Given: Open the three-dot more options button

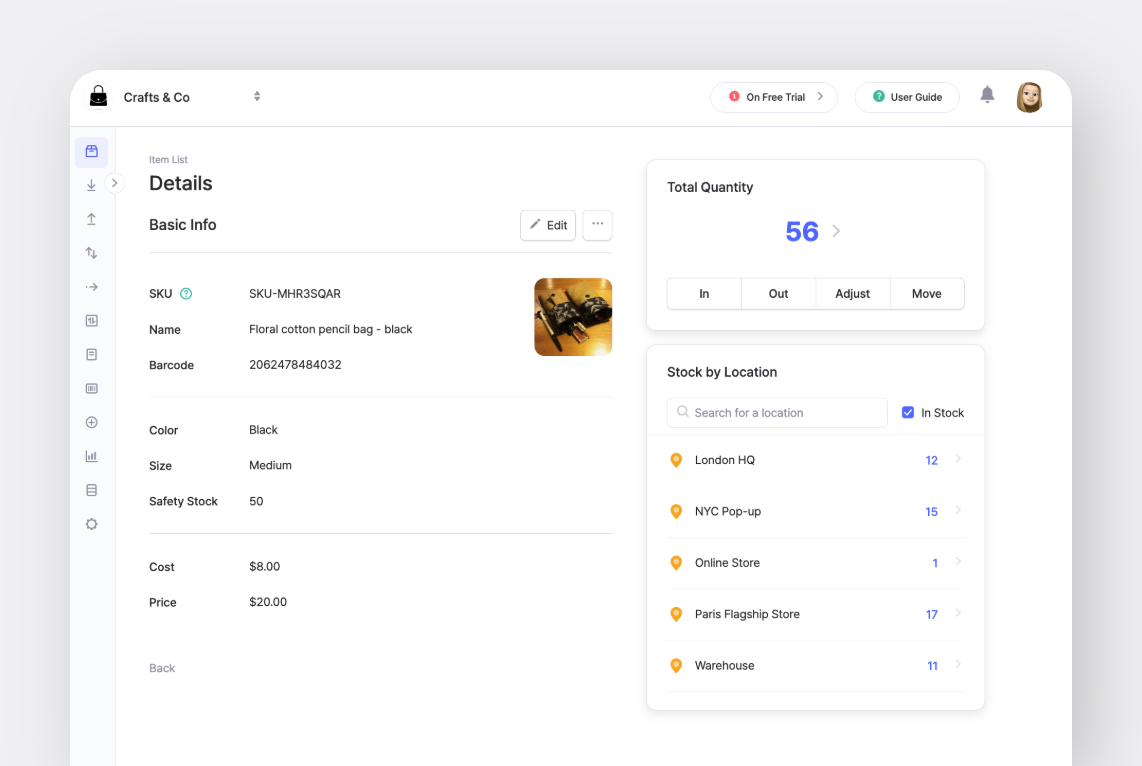Looking at the screenshot, I should [597, 224].
